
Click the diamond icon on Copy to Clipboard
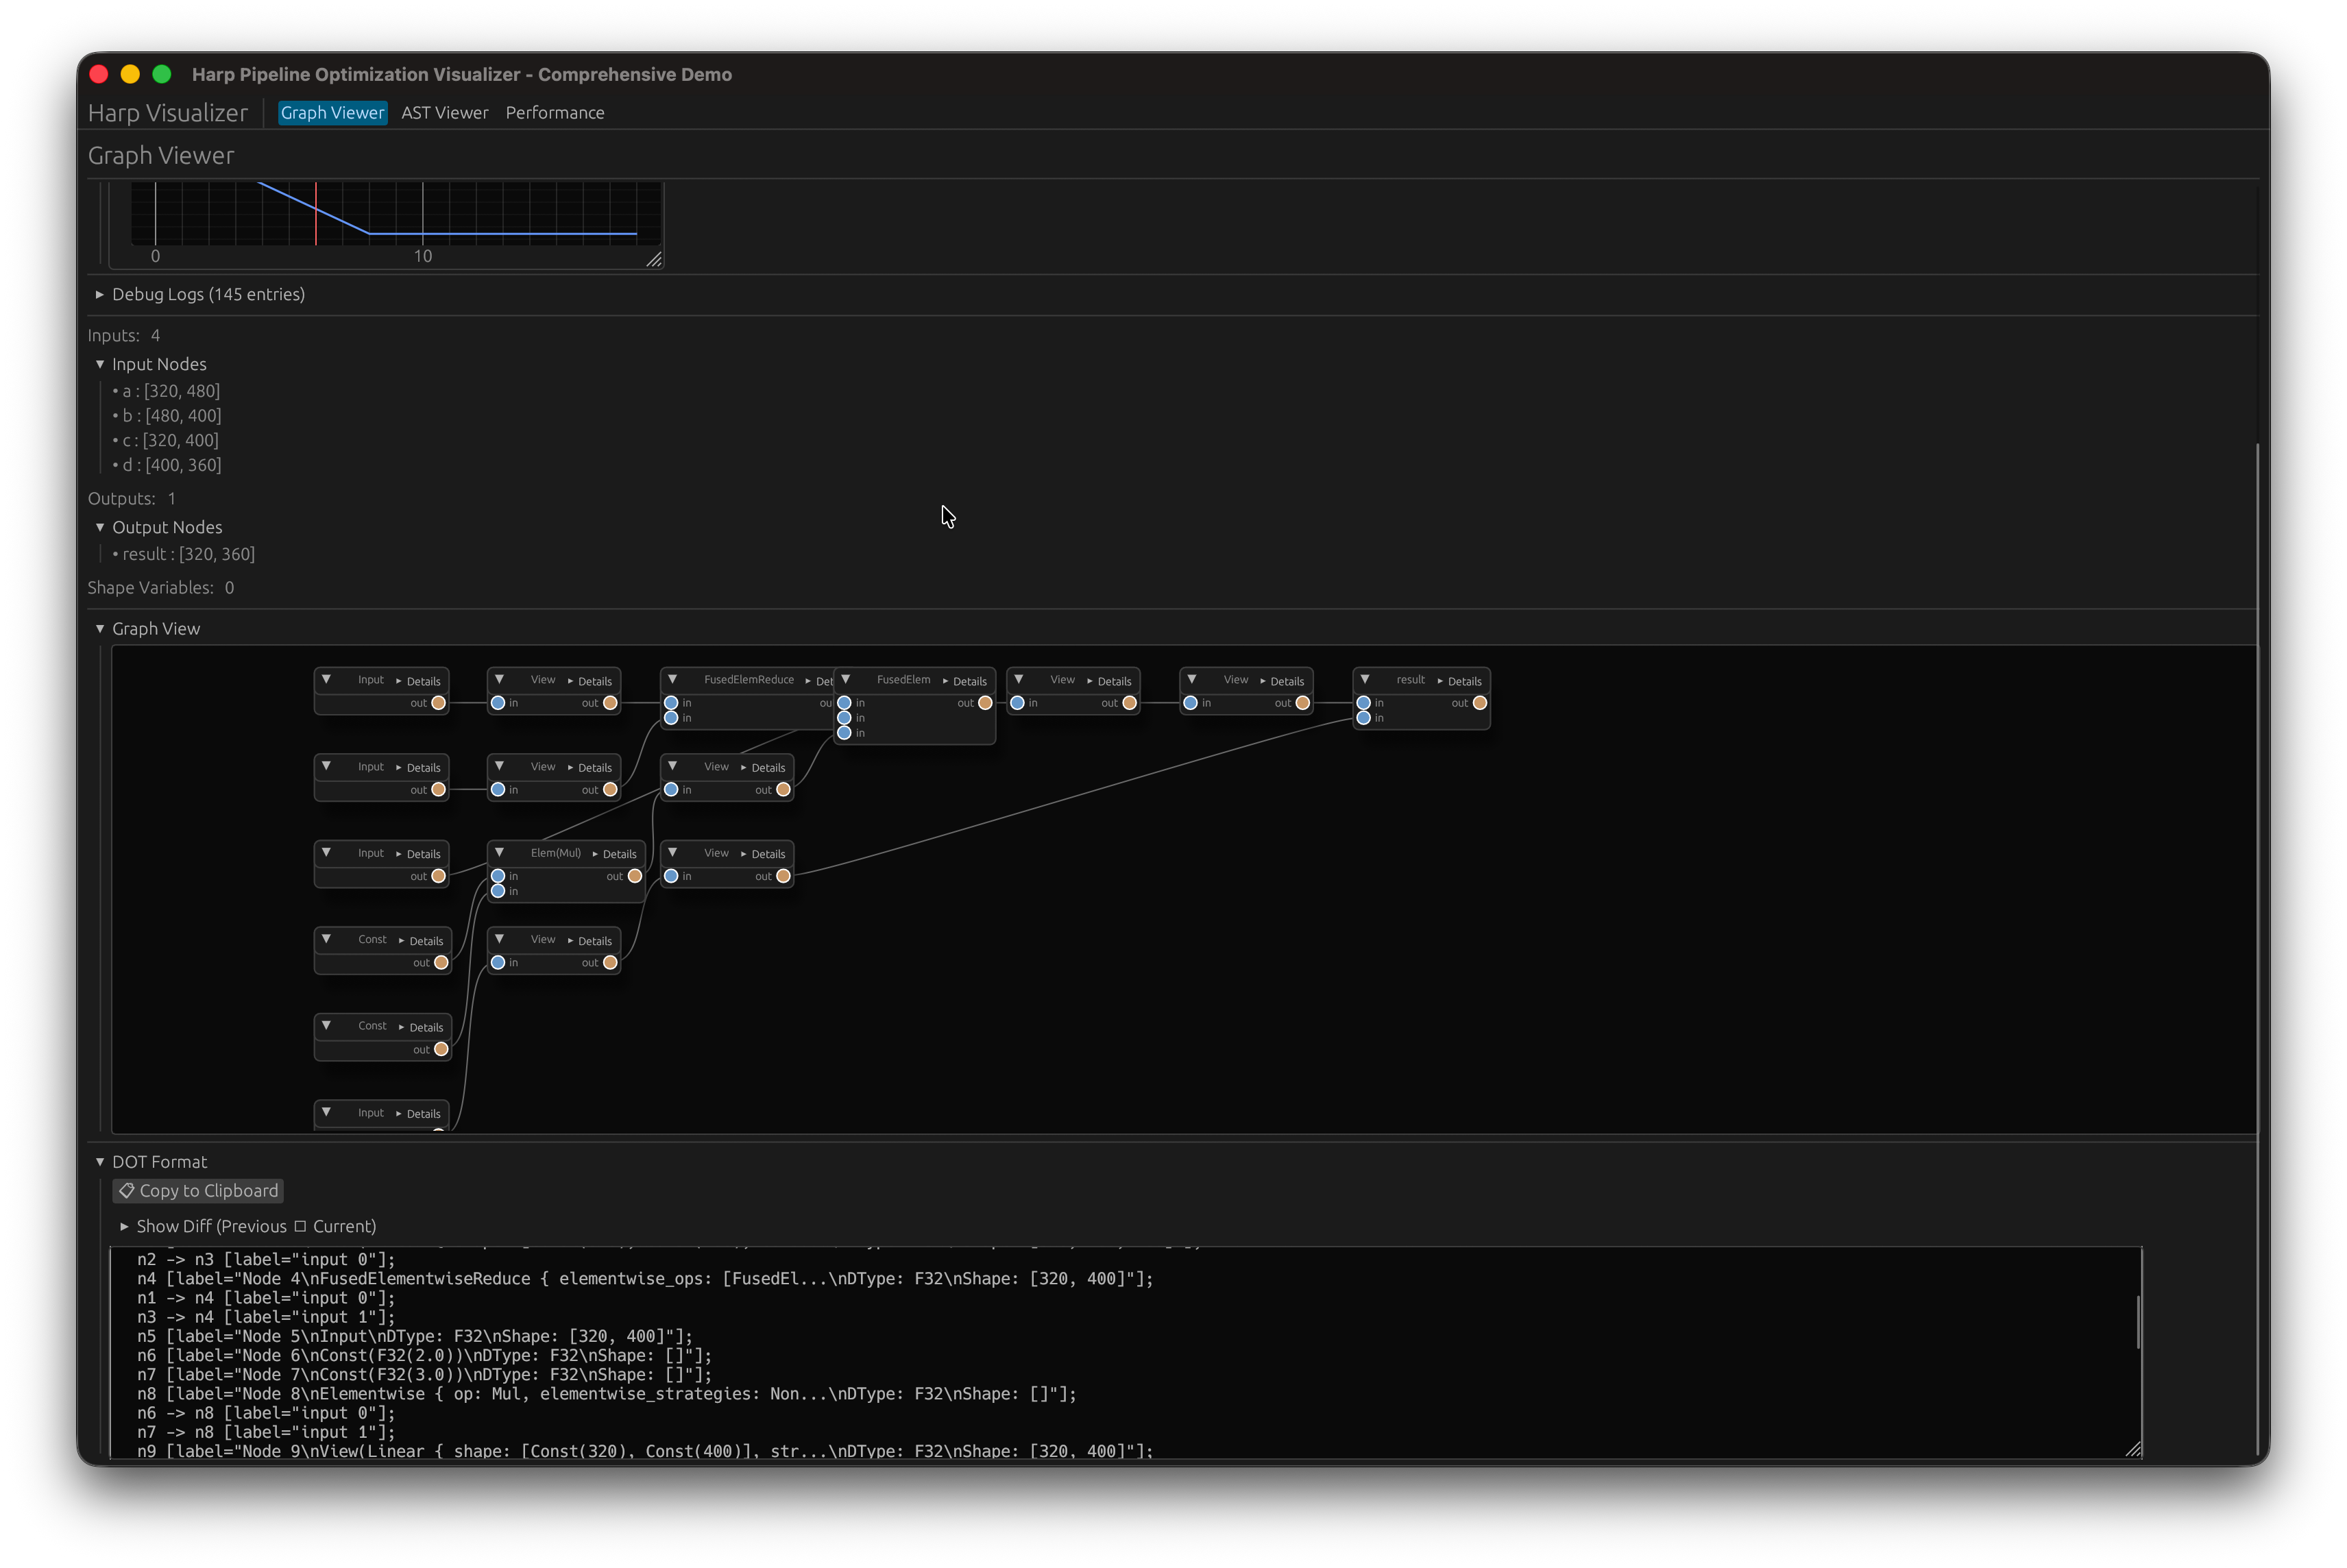127,1190
